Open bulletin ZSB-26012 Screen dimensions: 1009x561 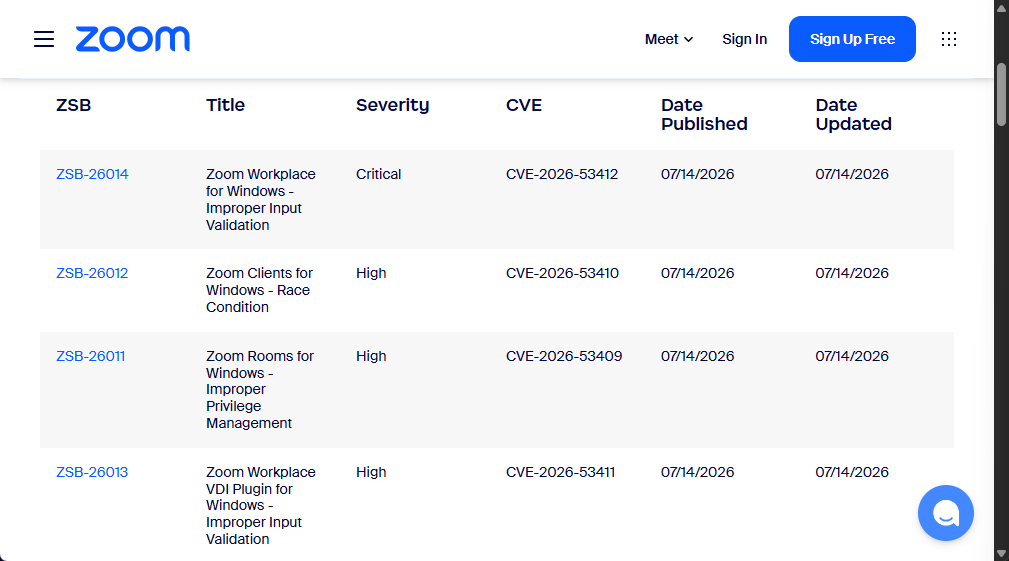pyautogui.click(x=92, y=273)
